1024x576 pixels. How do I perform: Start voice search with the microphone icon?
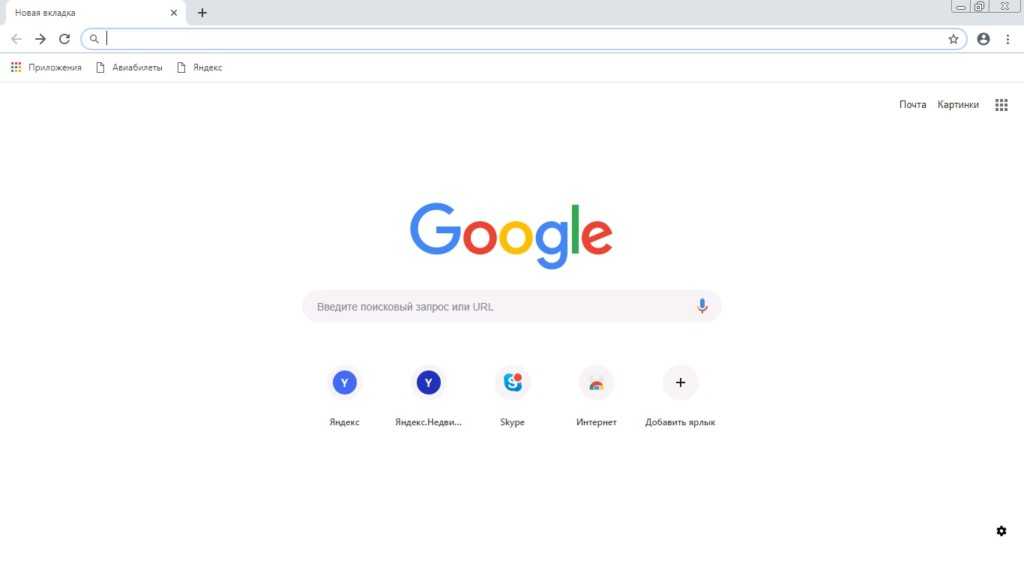[x=702, y=306]
